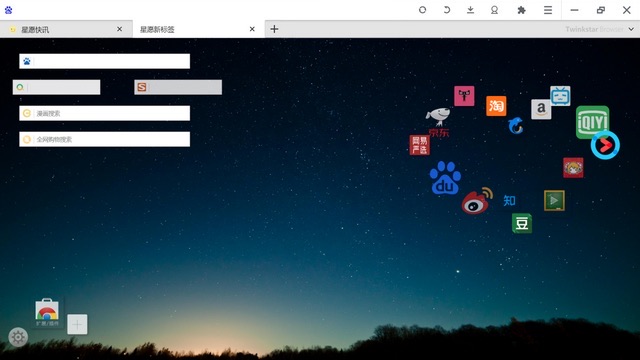Open the green iQIYI shortcut icon

pos(592,122)
